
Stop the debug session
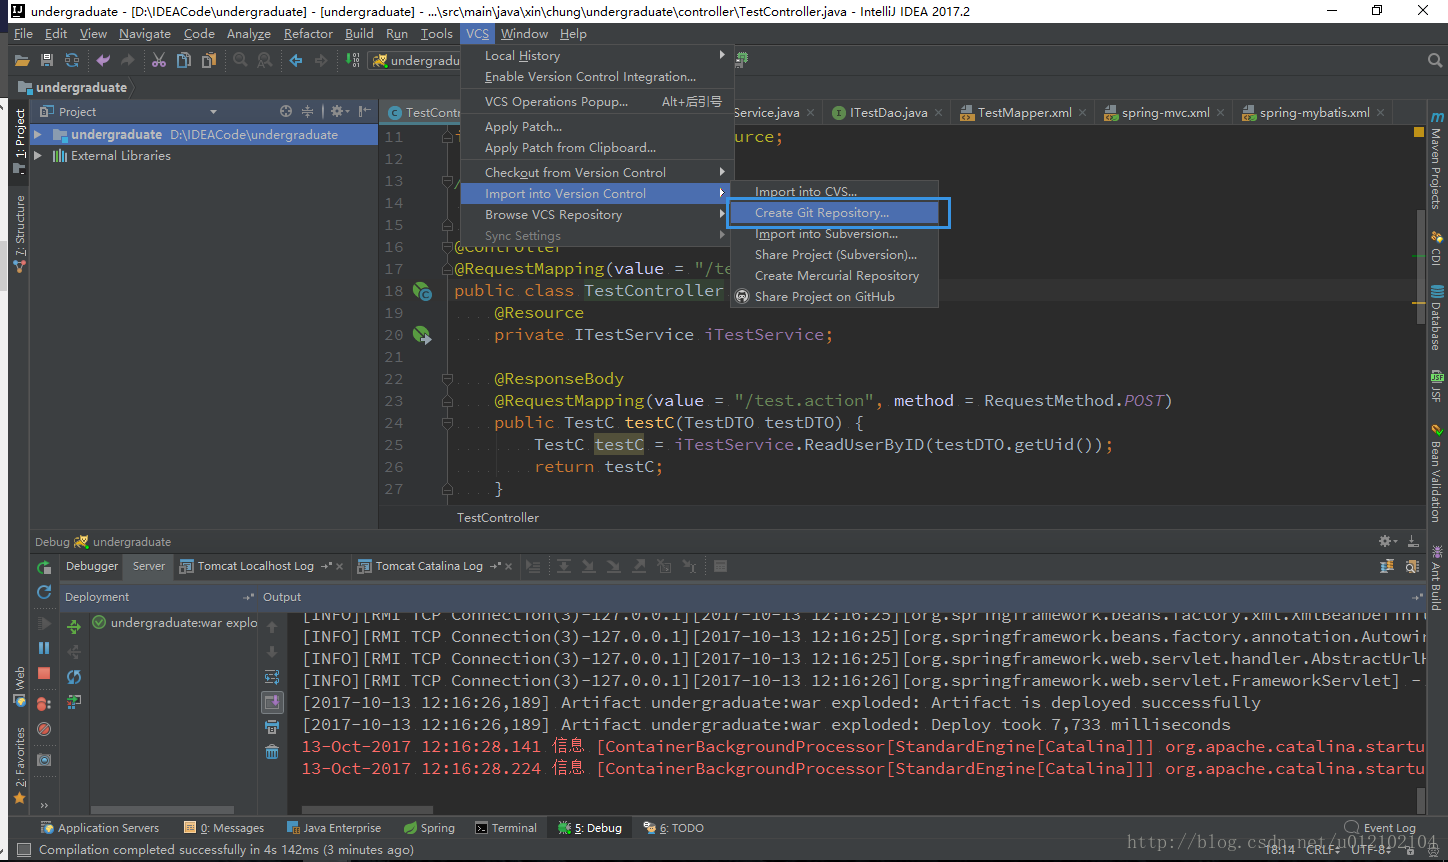click(x=44, y=674)
